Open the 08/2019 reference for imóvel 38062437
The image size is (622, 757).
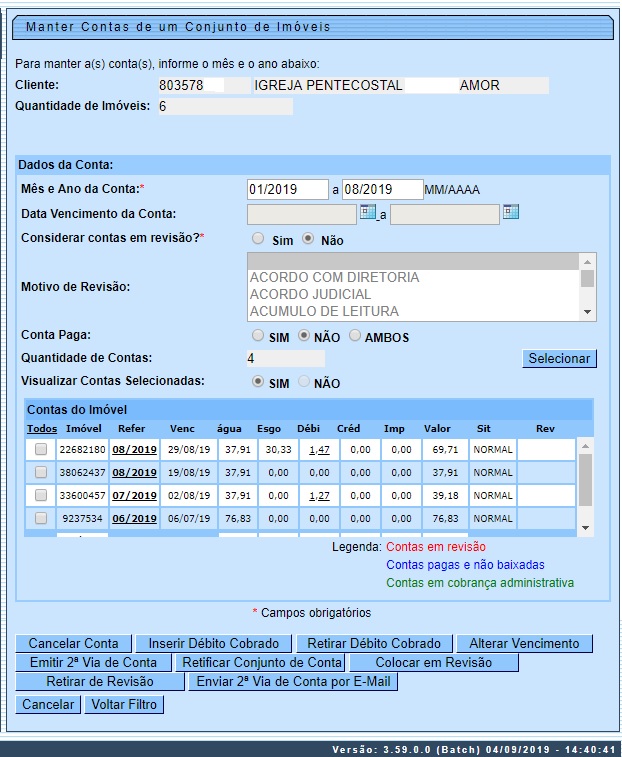coord(134,473)
